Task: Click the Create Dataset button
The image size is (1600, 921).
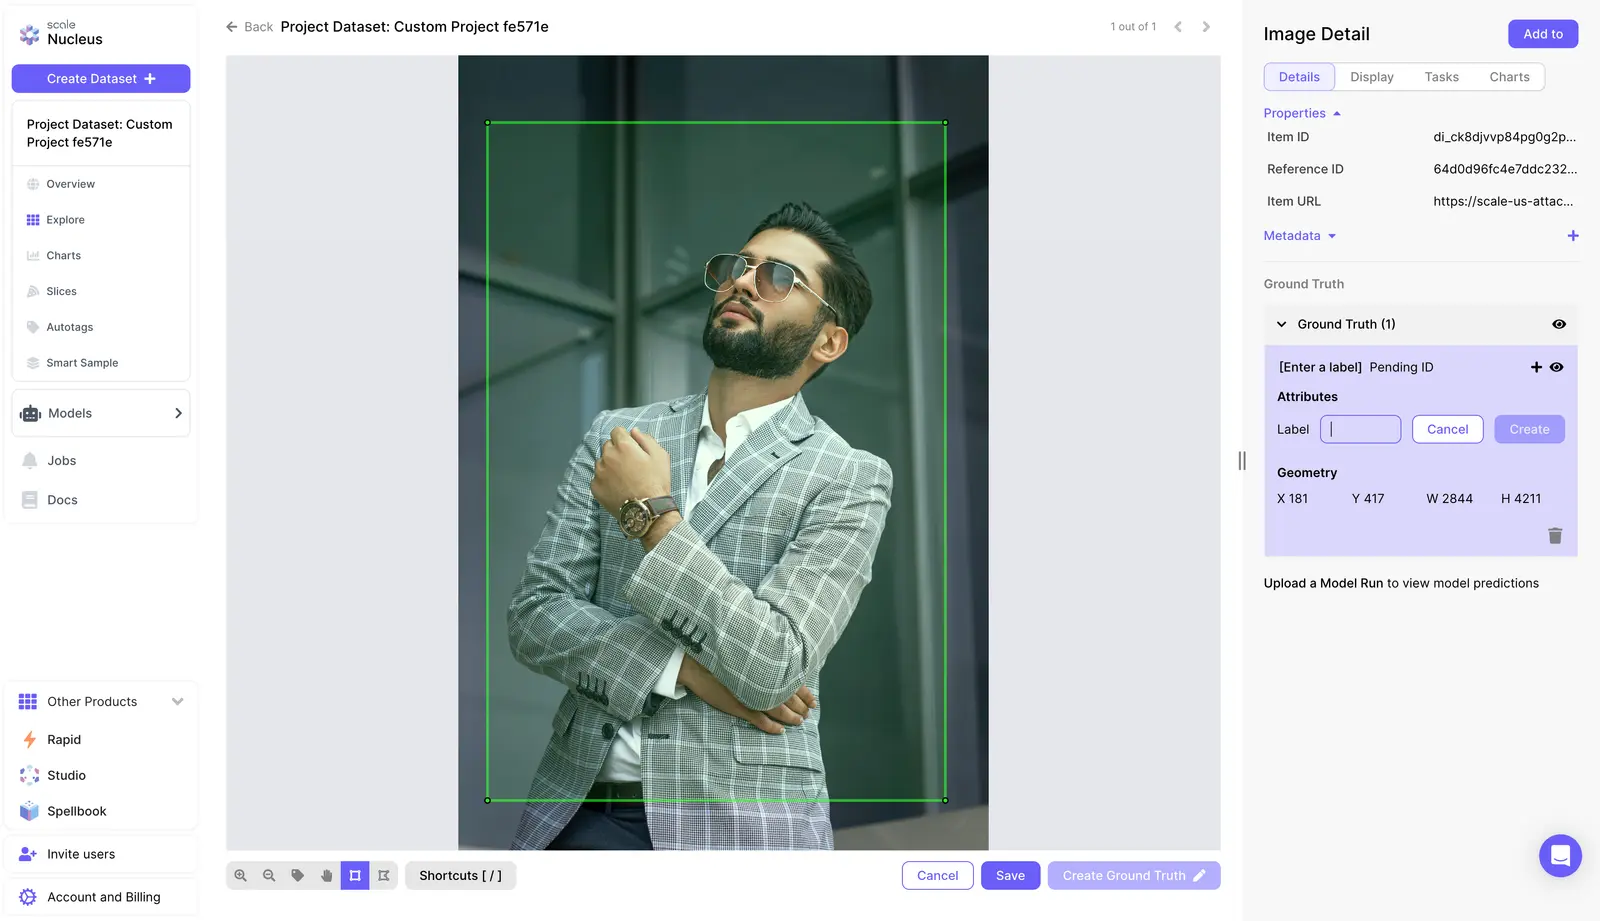Action: [x=100, y=78]
